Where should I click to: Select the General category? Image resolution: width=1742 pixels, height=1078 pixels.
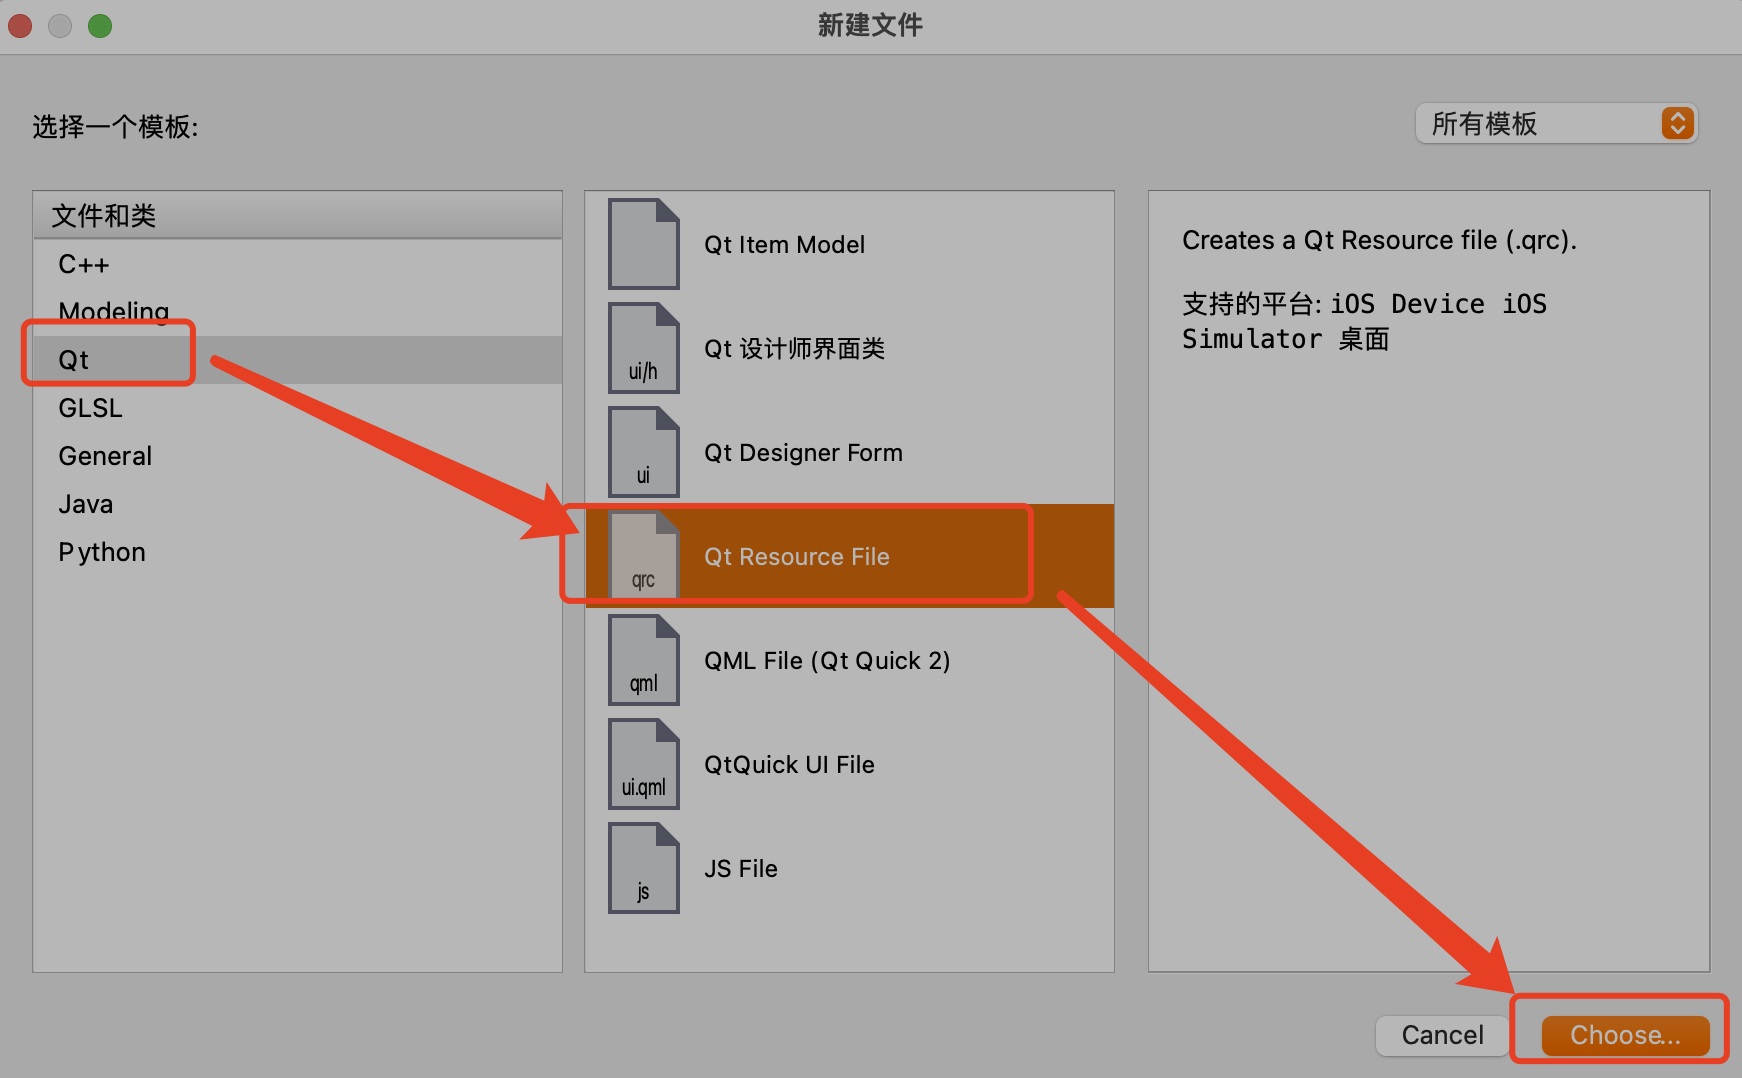[298, 456]
